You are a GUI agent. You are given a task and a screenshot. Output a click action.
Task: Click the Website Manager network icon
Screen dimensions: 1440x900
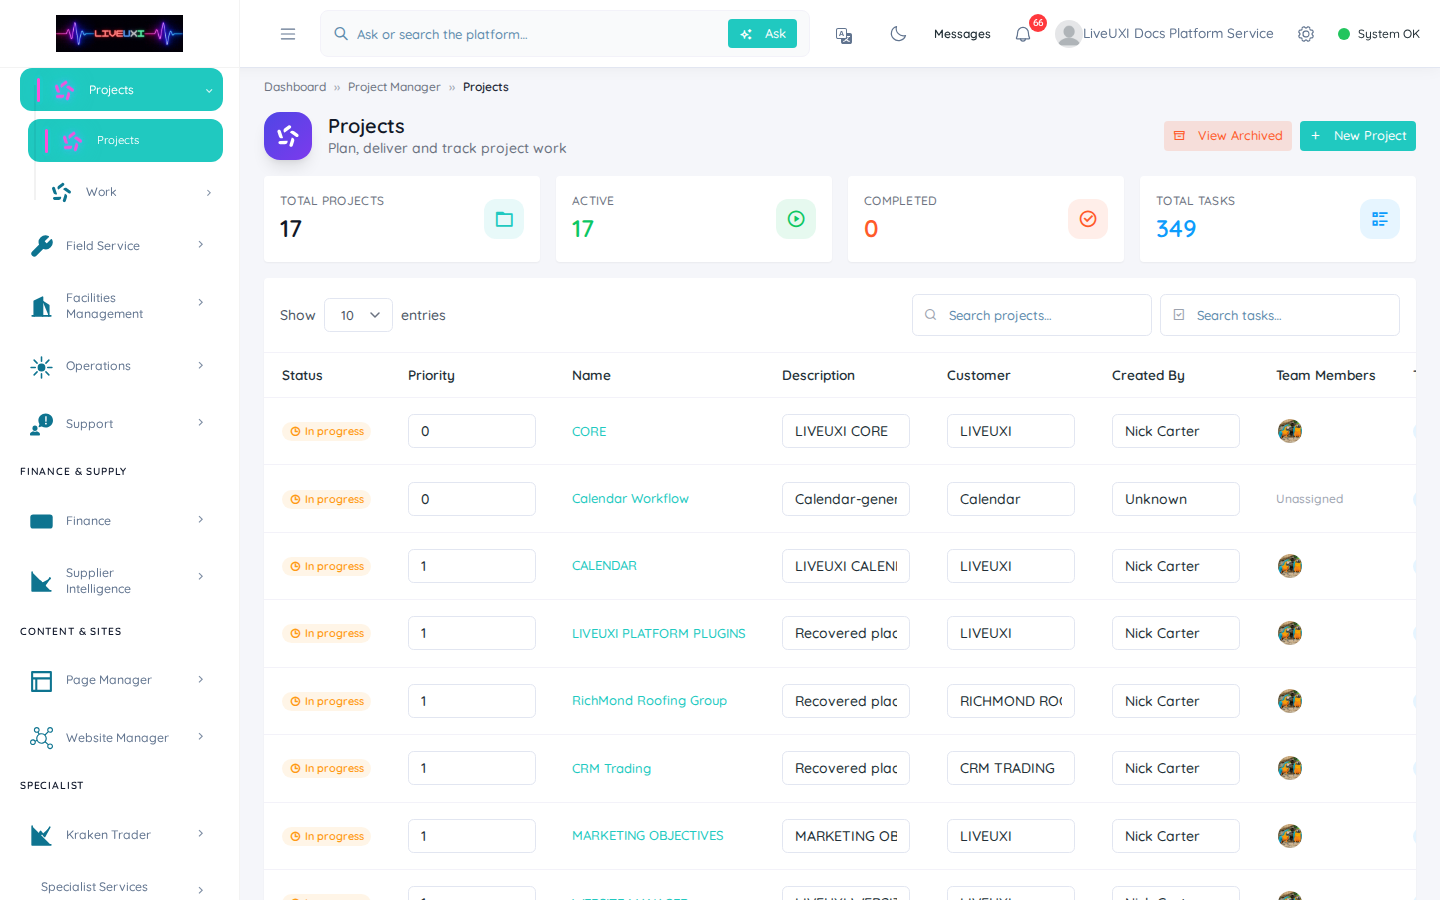tap(42, 738)
